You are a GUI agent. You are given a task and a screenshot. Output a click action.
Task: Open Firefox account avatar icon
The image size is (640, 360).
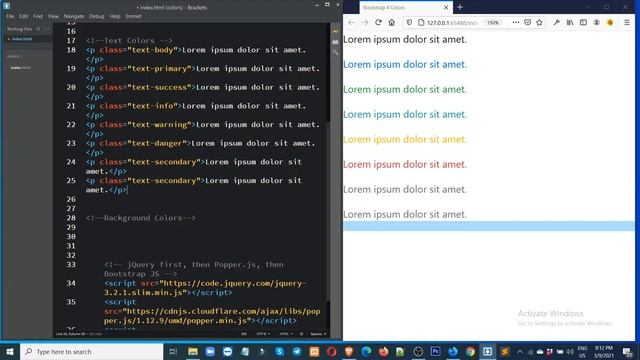[597, 22]
